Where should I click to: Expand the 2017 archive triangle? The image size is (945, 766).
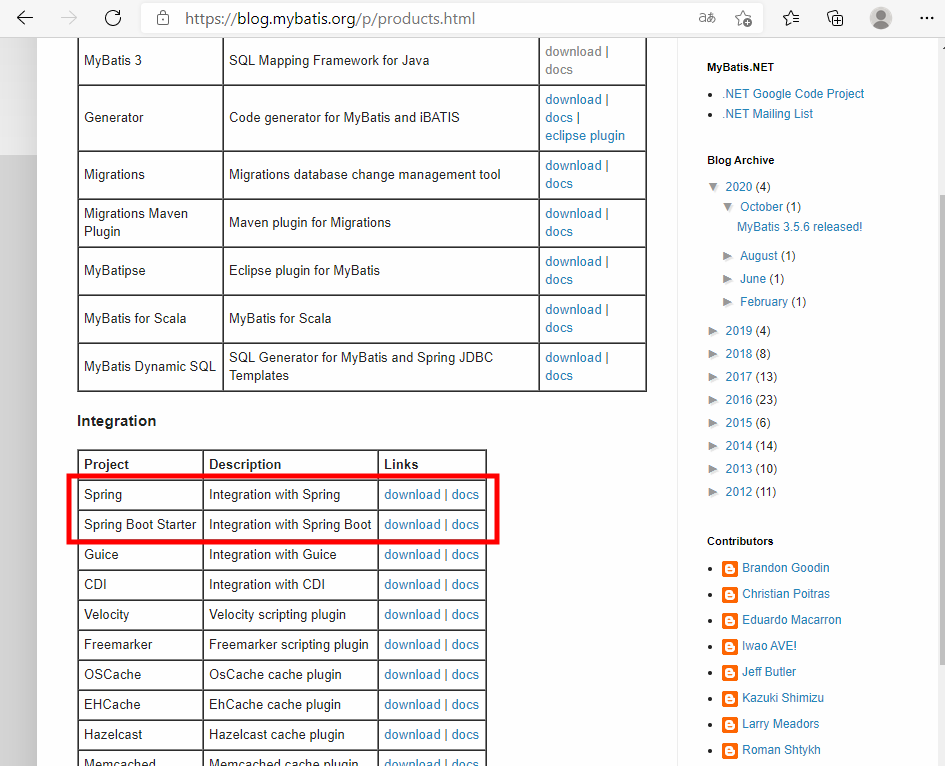click(x=714, y=377)
